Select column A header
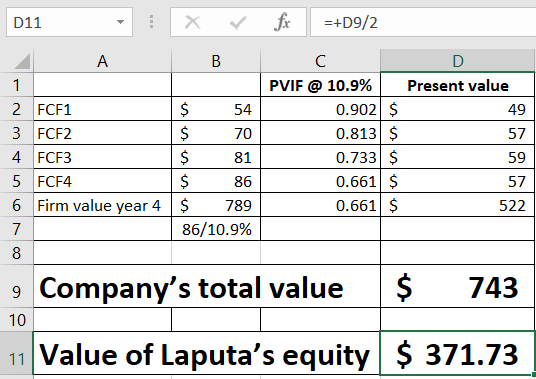 (x=102, y=61)
